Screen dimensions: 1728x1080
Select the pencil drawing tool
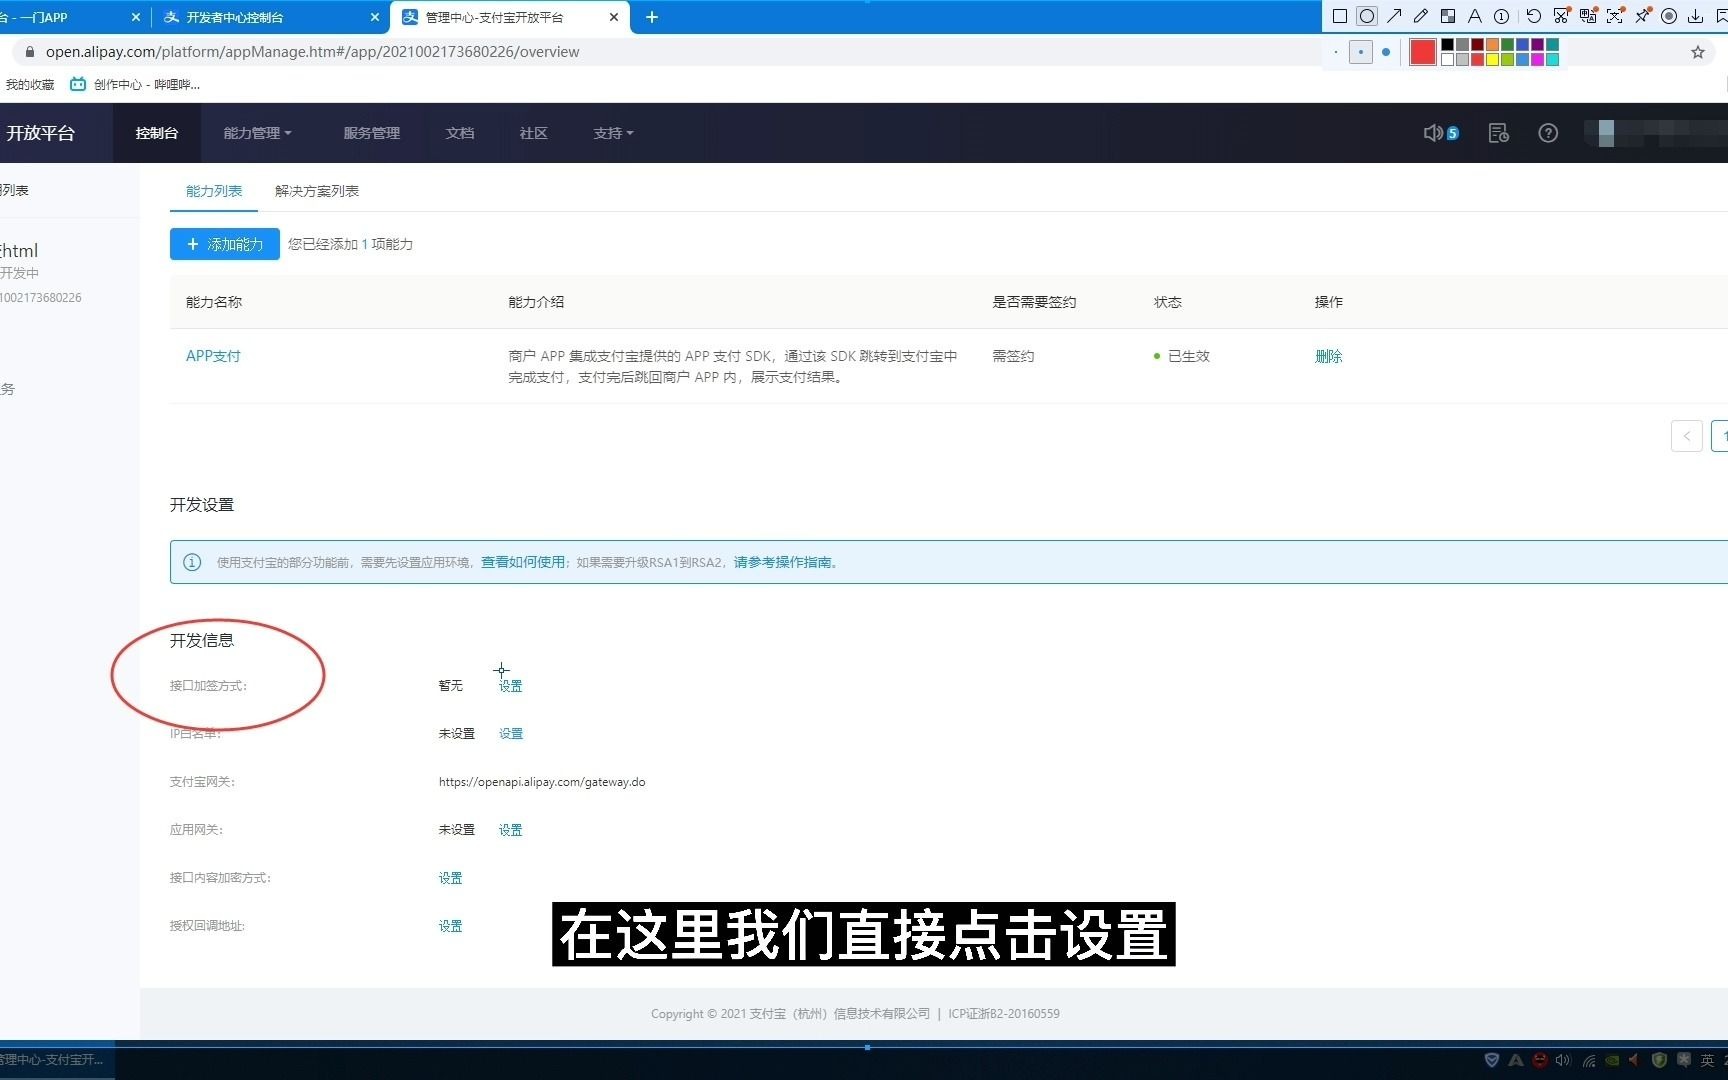click(1421, 16)
